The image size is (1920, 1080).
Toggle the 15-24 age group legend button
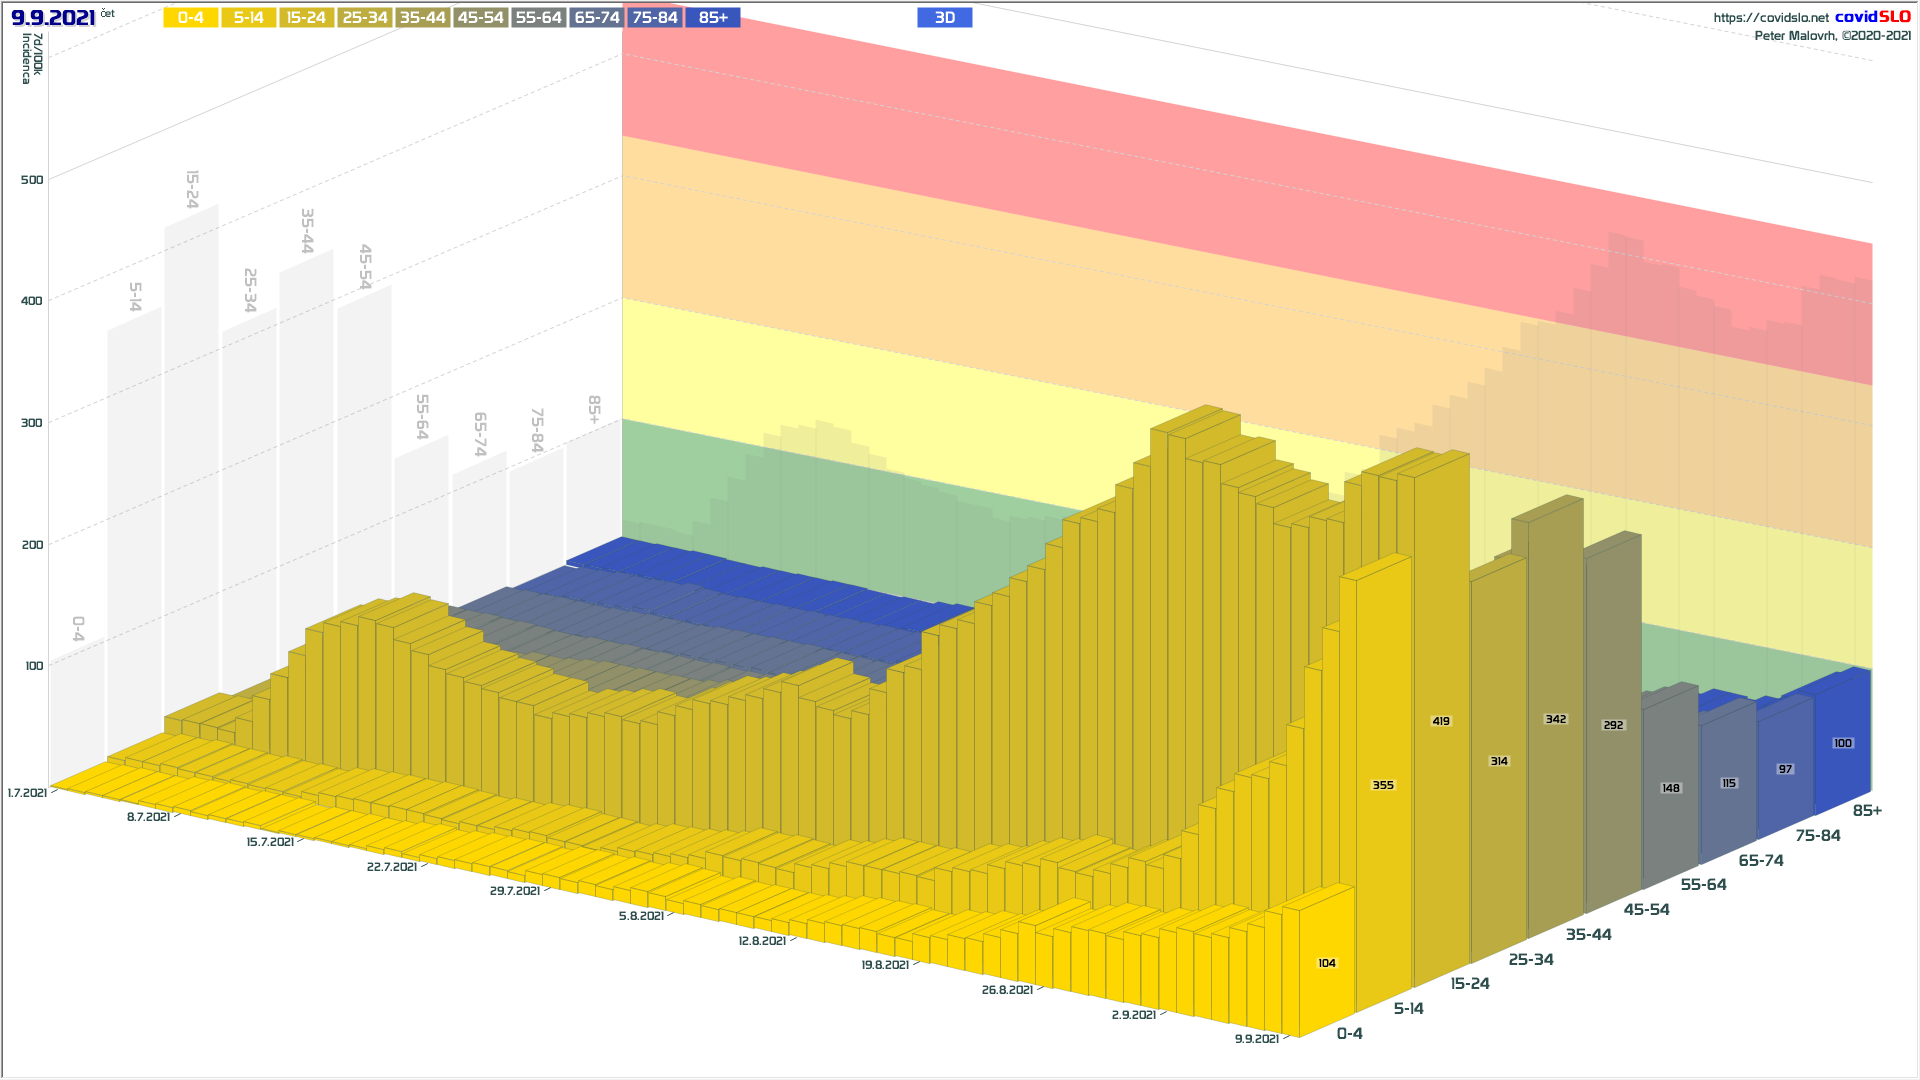306,18
